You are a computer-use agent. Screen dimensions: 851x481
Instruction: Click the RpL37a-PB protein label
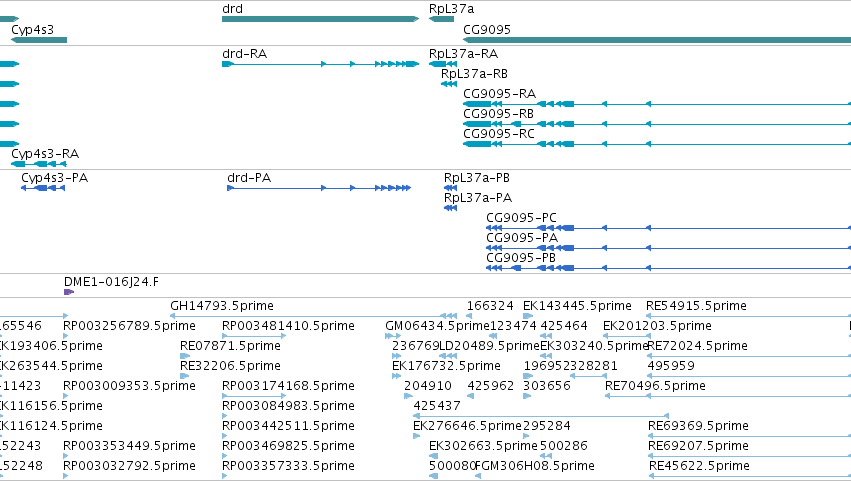click(x=477, y=178)
